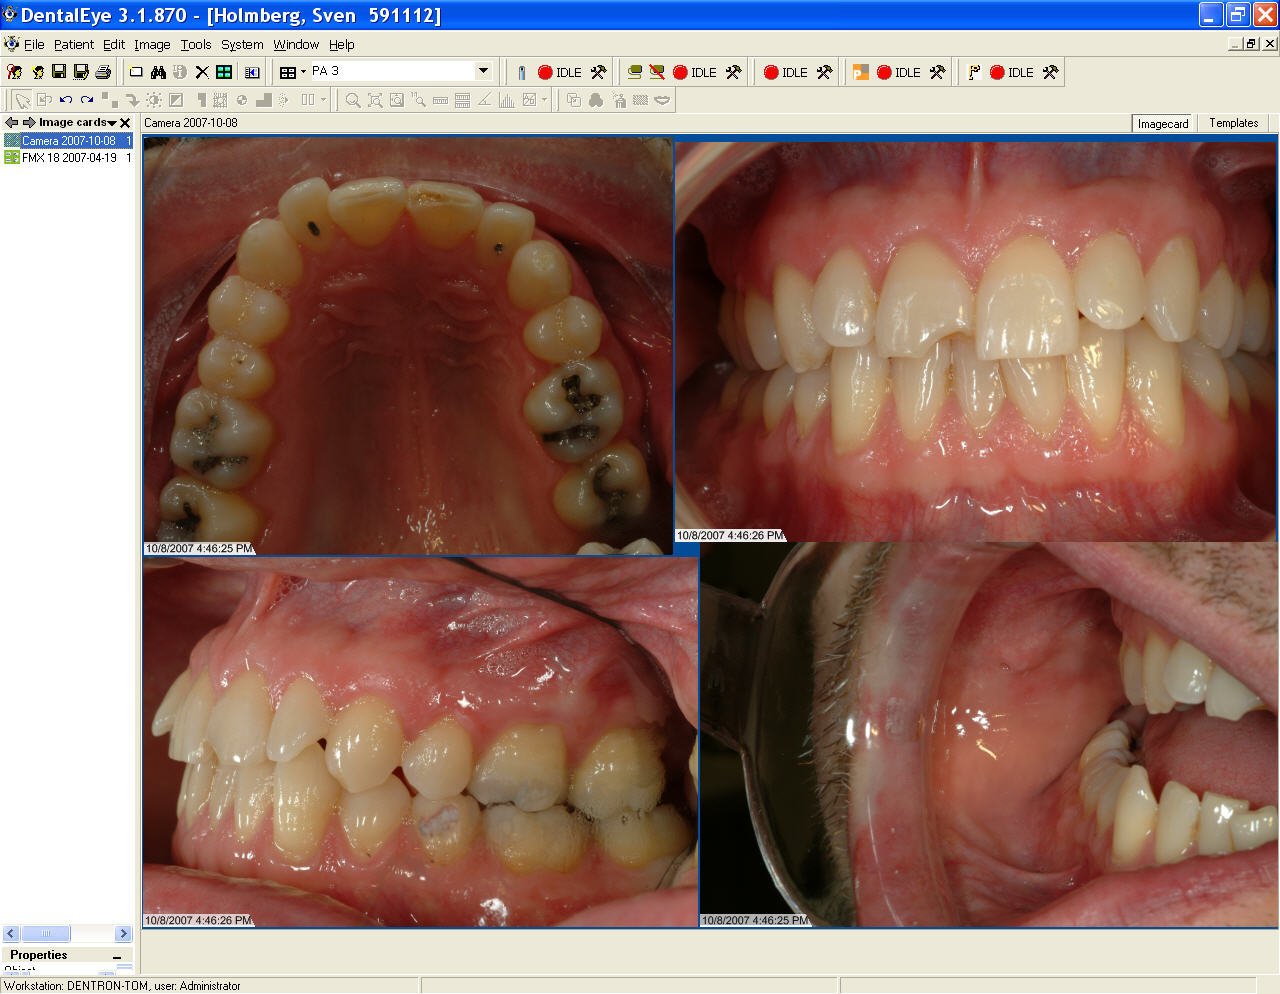1280x994 pixels.
Task: Click the new blank image card icon
Action: point(137,72)
